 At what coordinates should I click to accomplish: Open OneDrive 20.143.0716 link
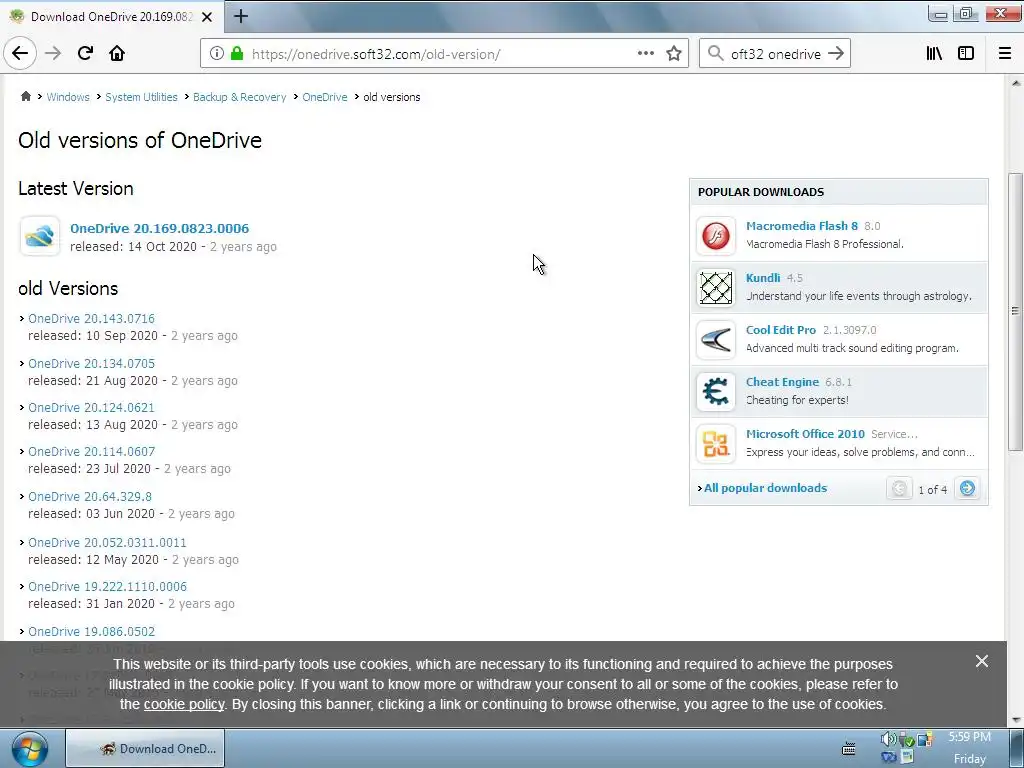(x=91, y=319)
